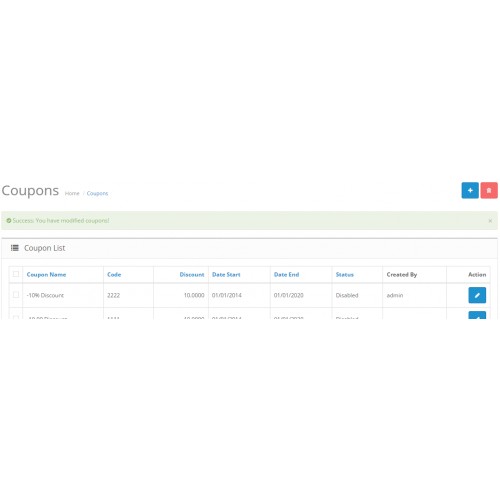The image size is (500, 500).
Task: Edit the -10% Discount coupon pencil icon
Action: (x=477, y=295)
